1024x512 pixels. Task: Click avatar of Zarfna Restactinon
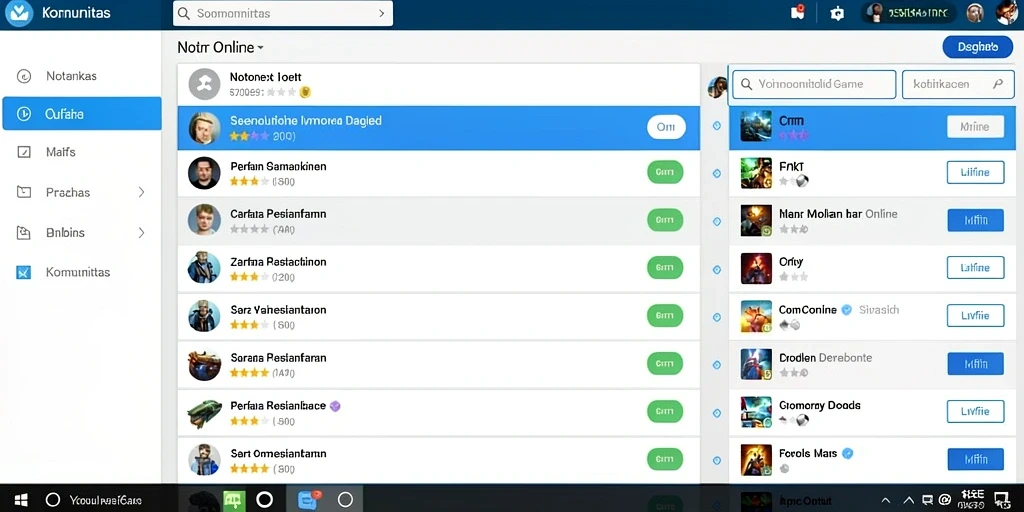pyautogui.click(x=204, y=267)
